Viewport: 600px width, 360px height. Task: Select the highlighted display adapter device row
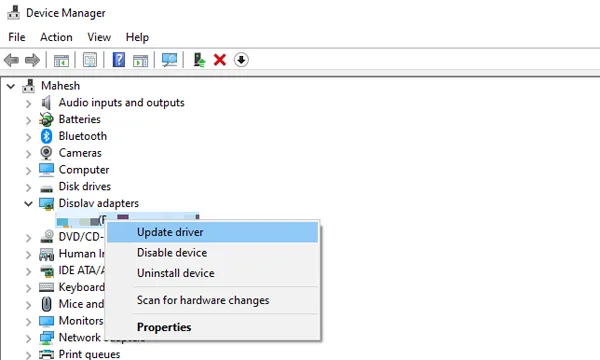[127, 220]
